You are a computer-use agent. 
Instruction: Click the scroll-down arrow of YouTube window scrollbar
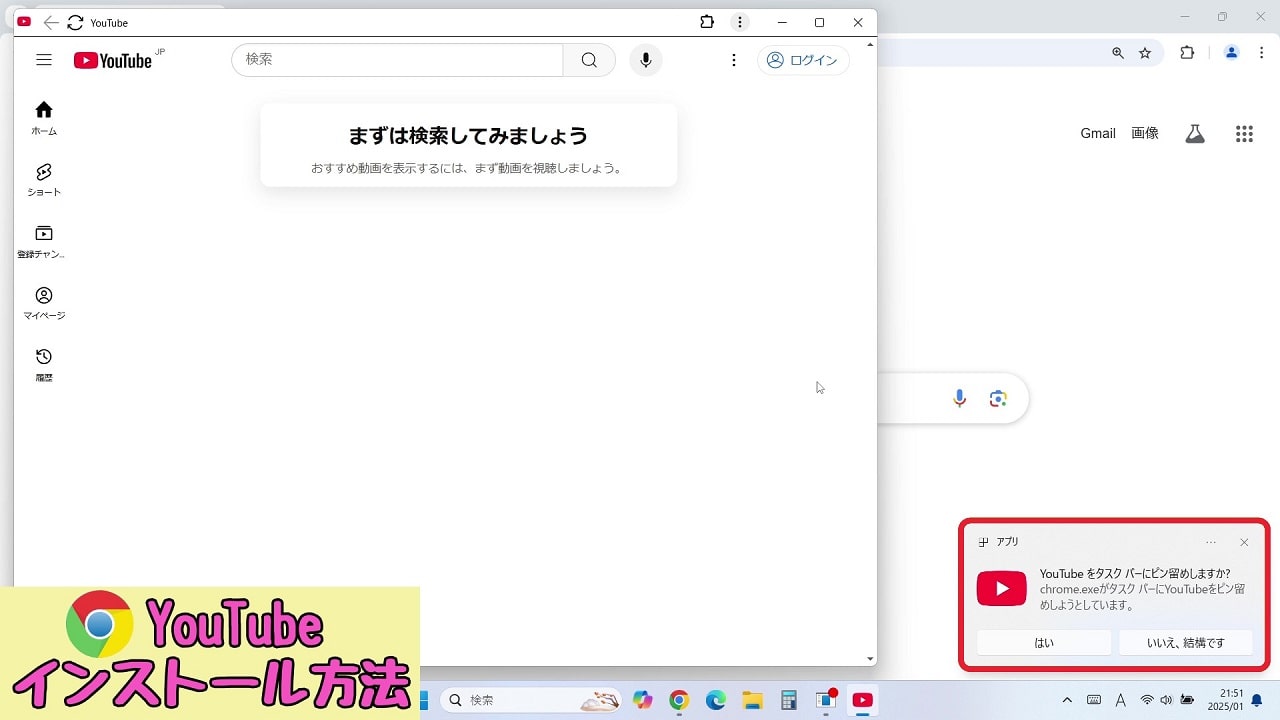coord(870,659)
